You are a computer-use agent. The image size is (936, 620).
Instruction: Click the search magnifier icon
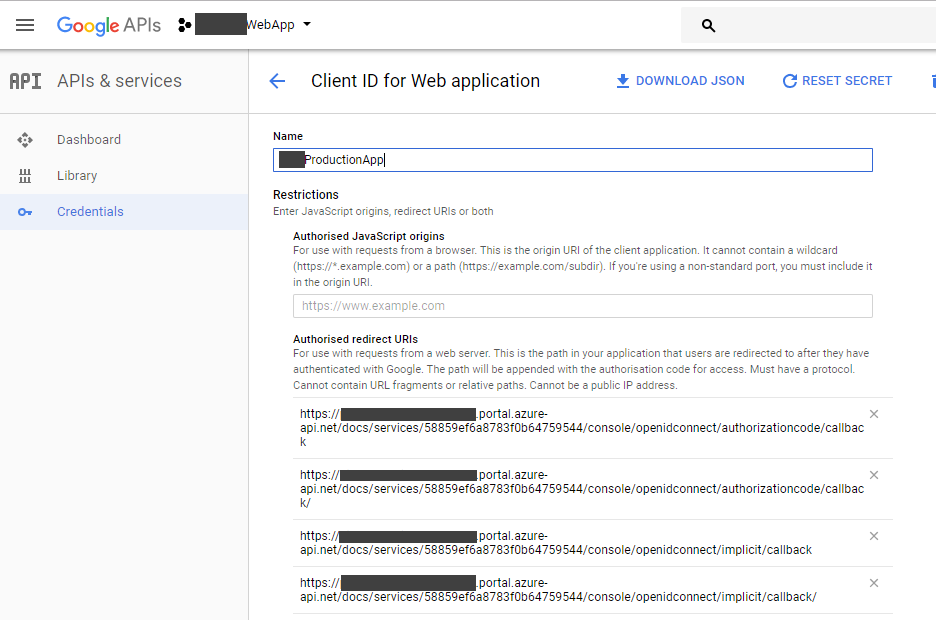click(x=708, y=25)
